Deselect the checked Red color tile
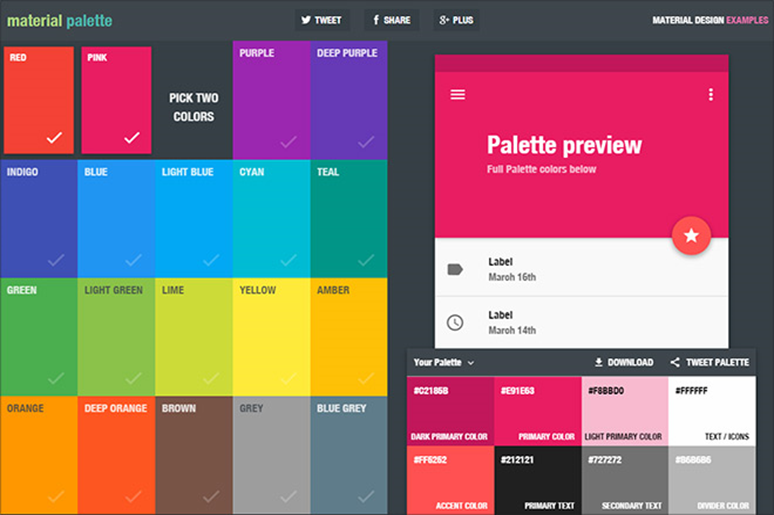The image size is (774, 515). pyautogui.click(x=39, y=100)
